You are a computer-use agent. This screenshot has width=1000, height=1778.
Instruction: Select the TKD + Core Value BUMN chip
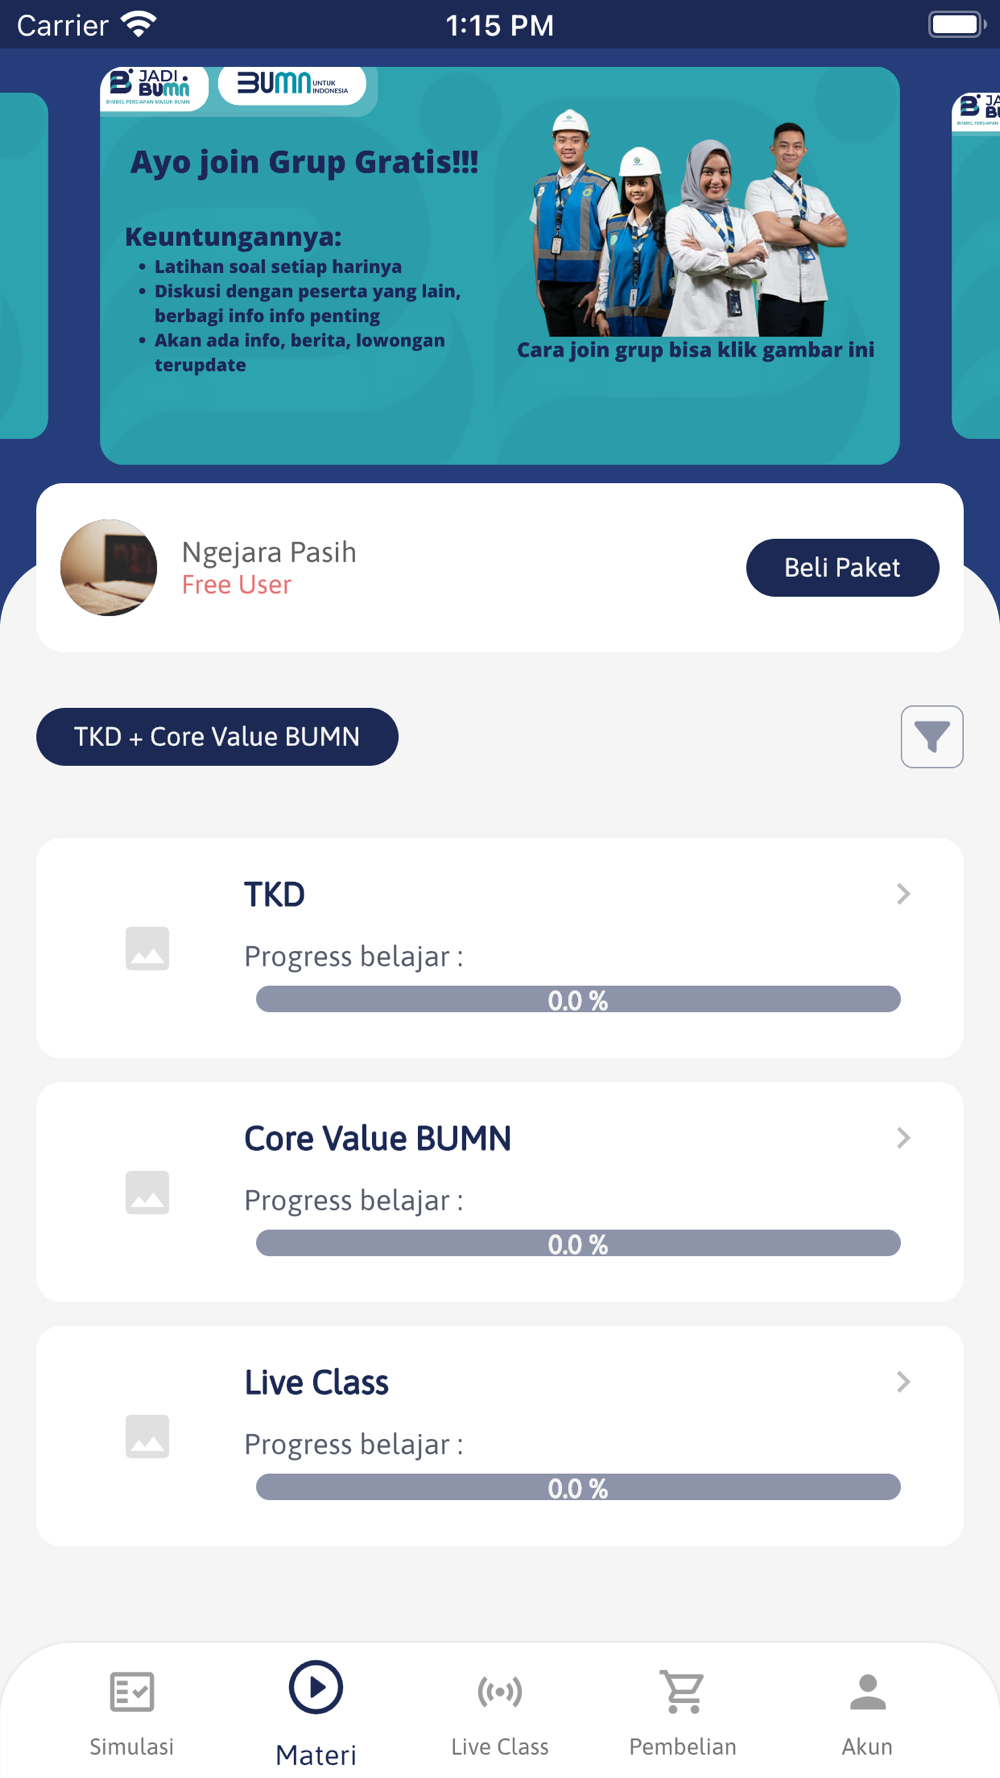217,737
